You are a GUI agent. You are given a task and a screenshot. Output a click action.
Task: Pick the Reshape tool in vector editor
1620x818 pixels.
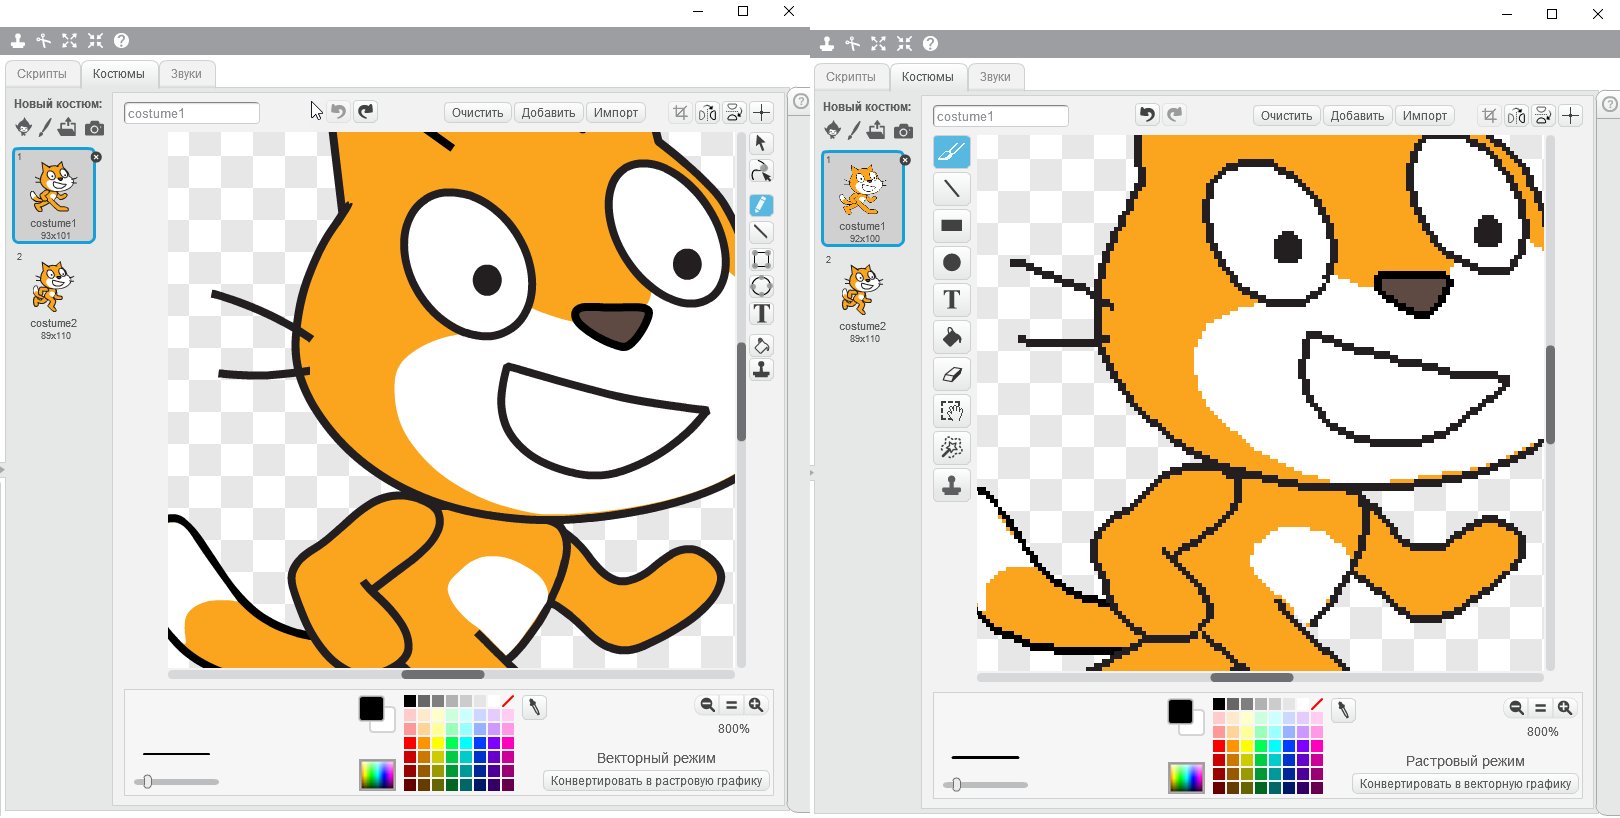coord(761,171)
